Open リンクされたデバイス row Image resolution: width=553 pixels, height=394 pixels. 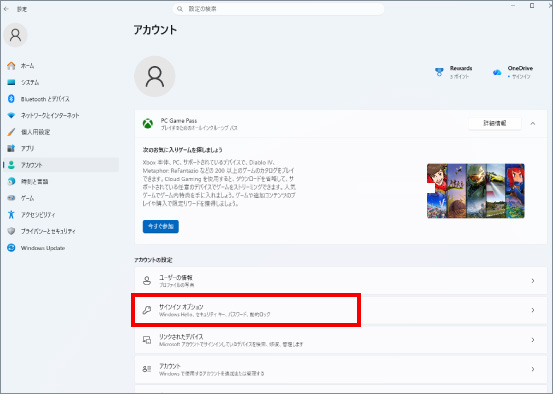click(x=341, y=340)
